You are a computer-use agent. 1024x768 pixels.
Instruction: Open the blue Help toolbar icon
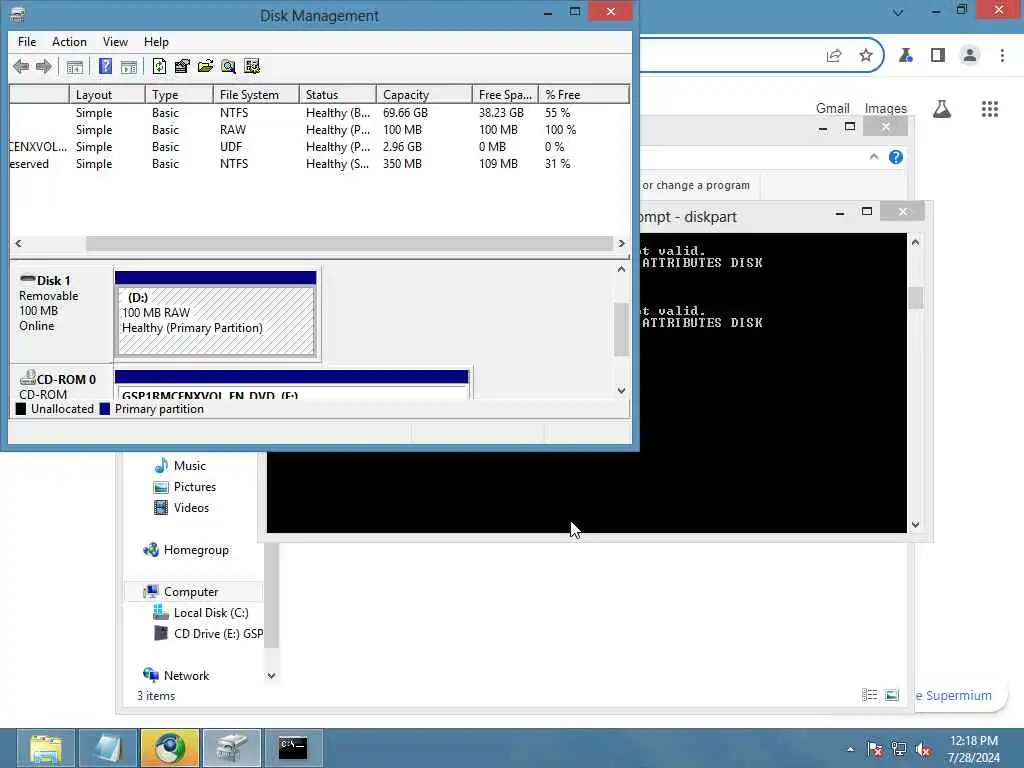click(105, 67)
